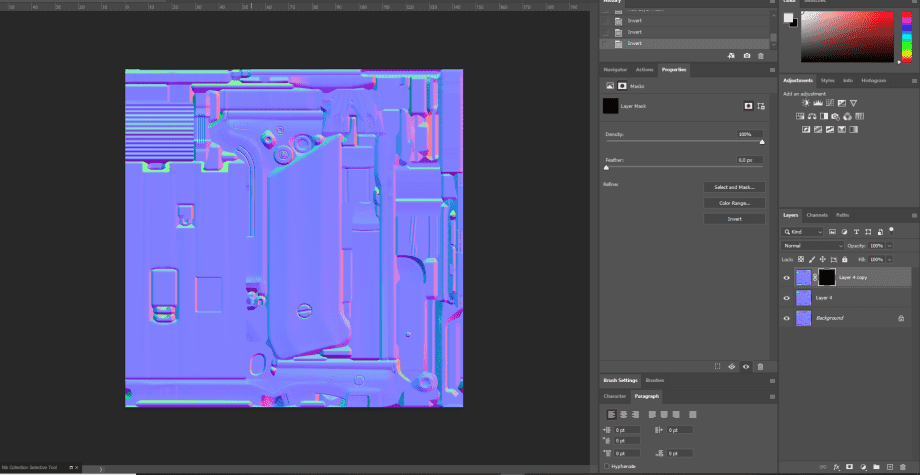920x475 pixels.
Task: Center align text in Paragraph panel
Action: pyautogui.click(x=622, y=414)
